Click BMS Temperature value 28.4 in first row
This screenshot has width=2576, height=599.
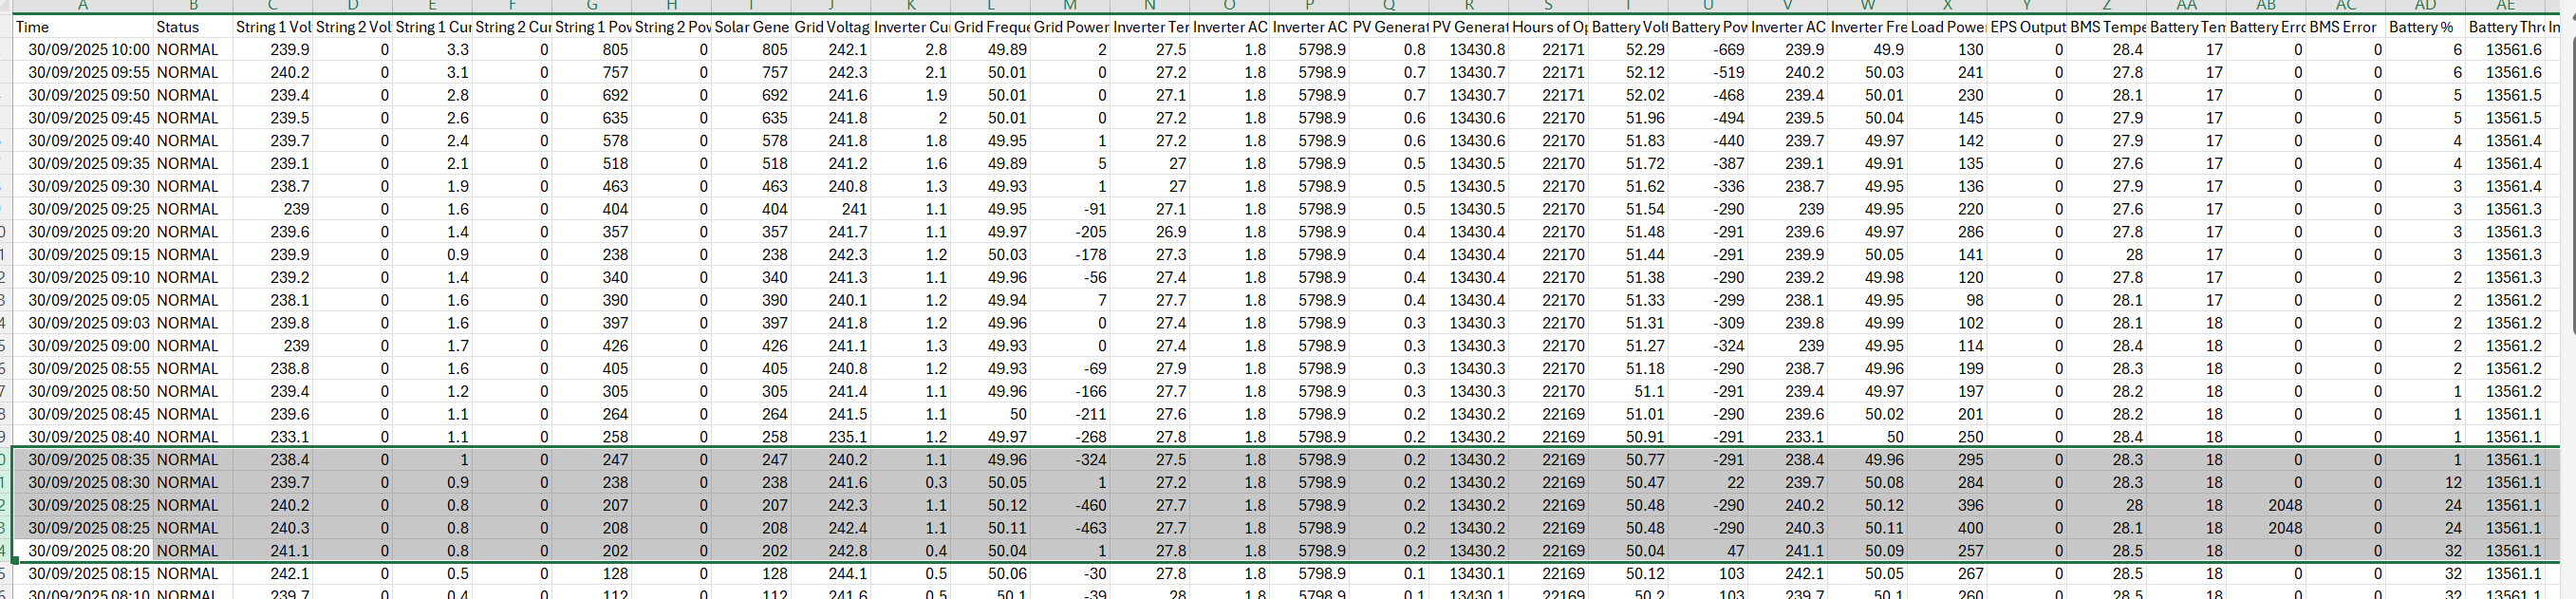pos(2106,50)
